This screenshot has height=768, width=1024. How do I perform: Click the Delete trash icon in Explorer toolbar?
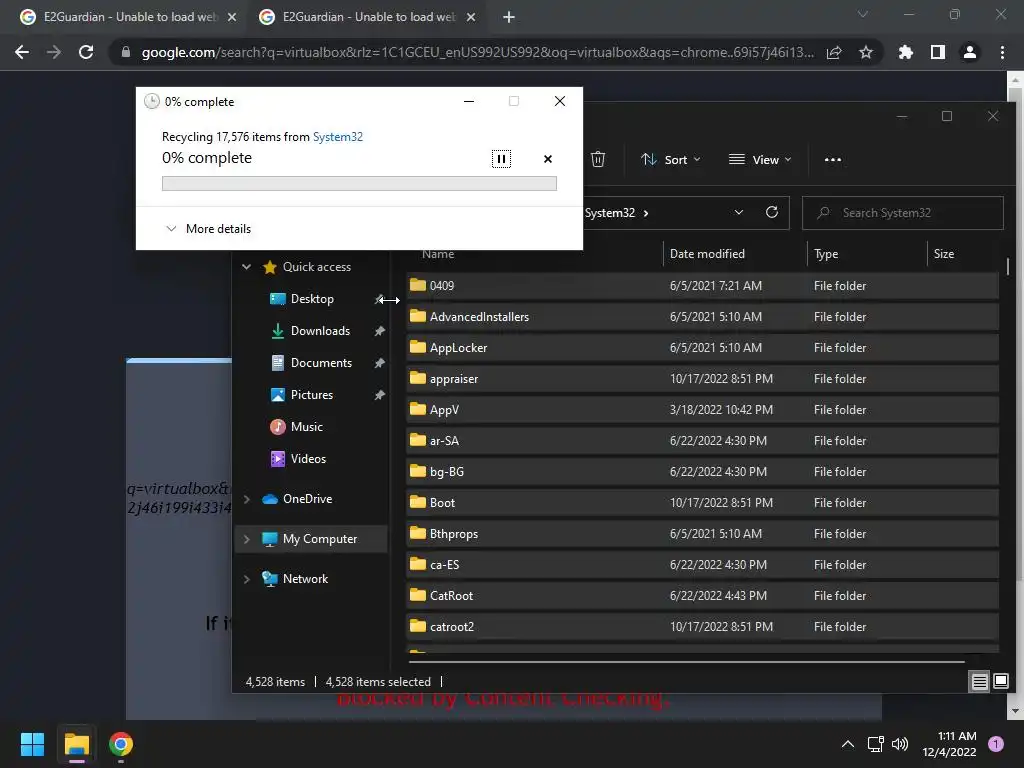[598, 159]
